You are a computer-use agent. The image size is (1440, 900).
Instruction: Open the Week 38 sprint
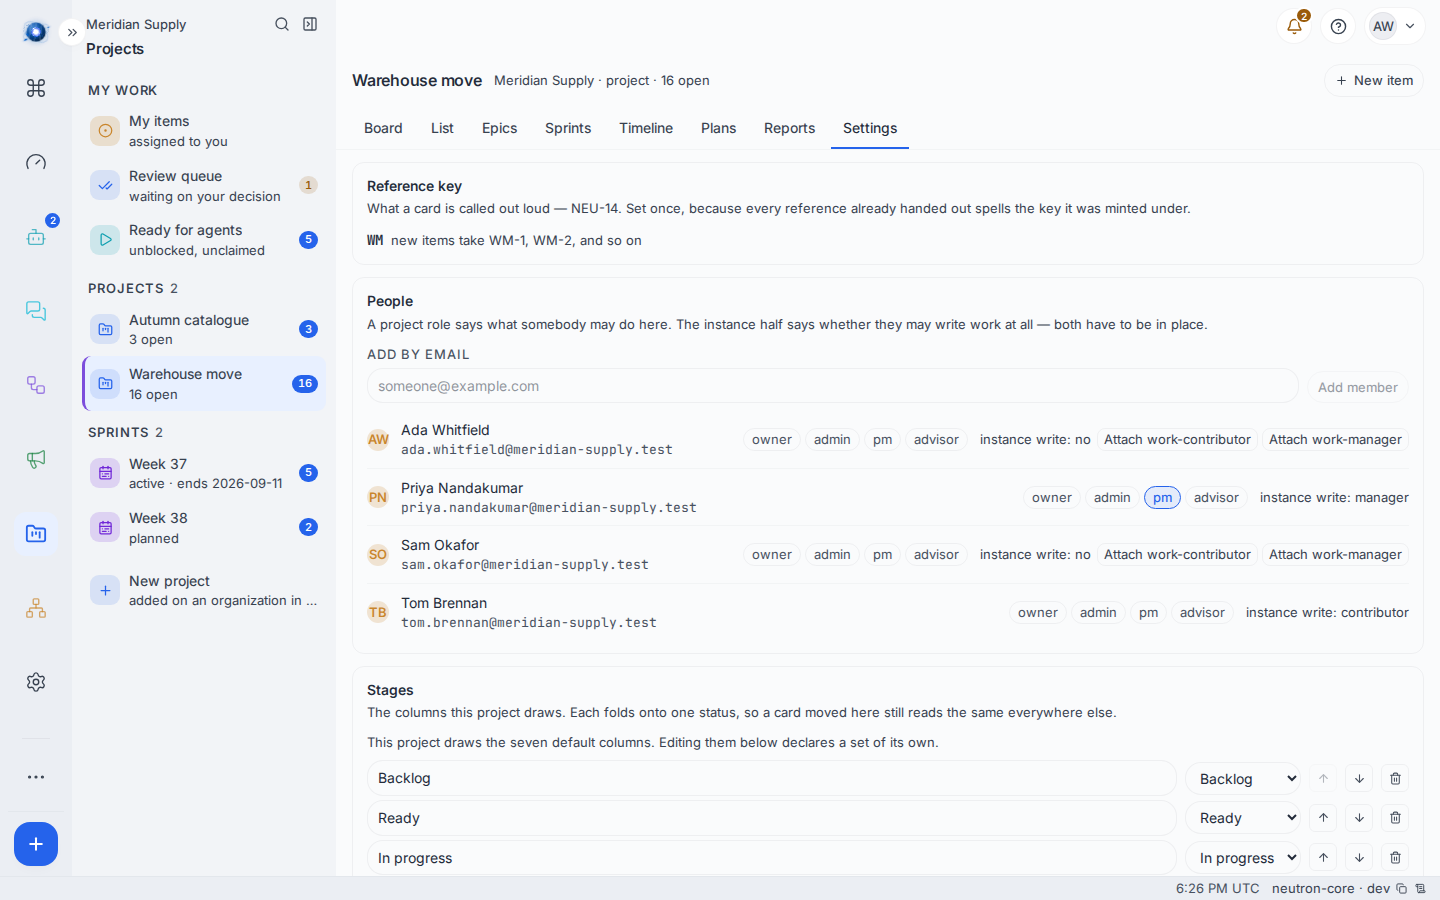tap(204, 527)
